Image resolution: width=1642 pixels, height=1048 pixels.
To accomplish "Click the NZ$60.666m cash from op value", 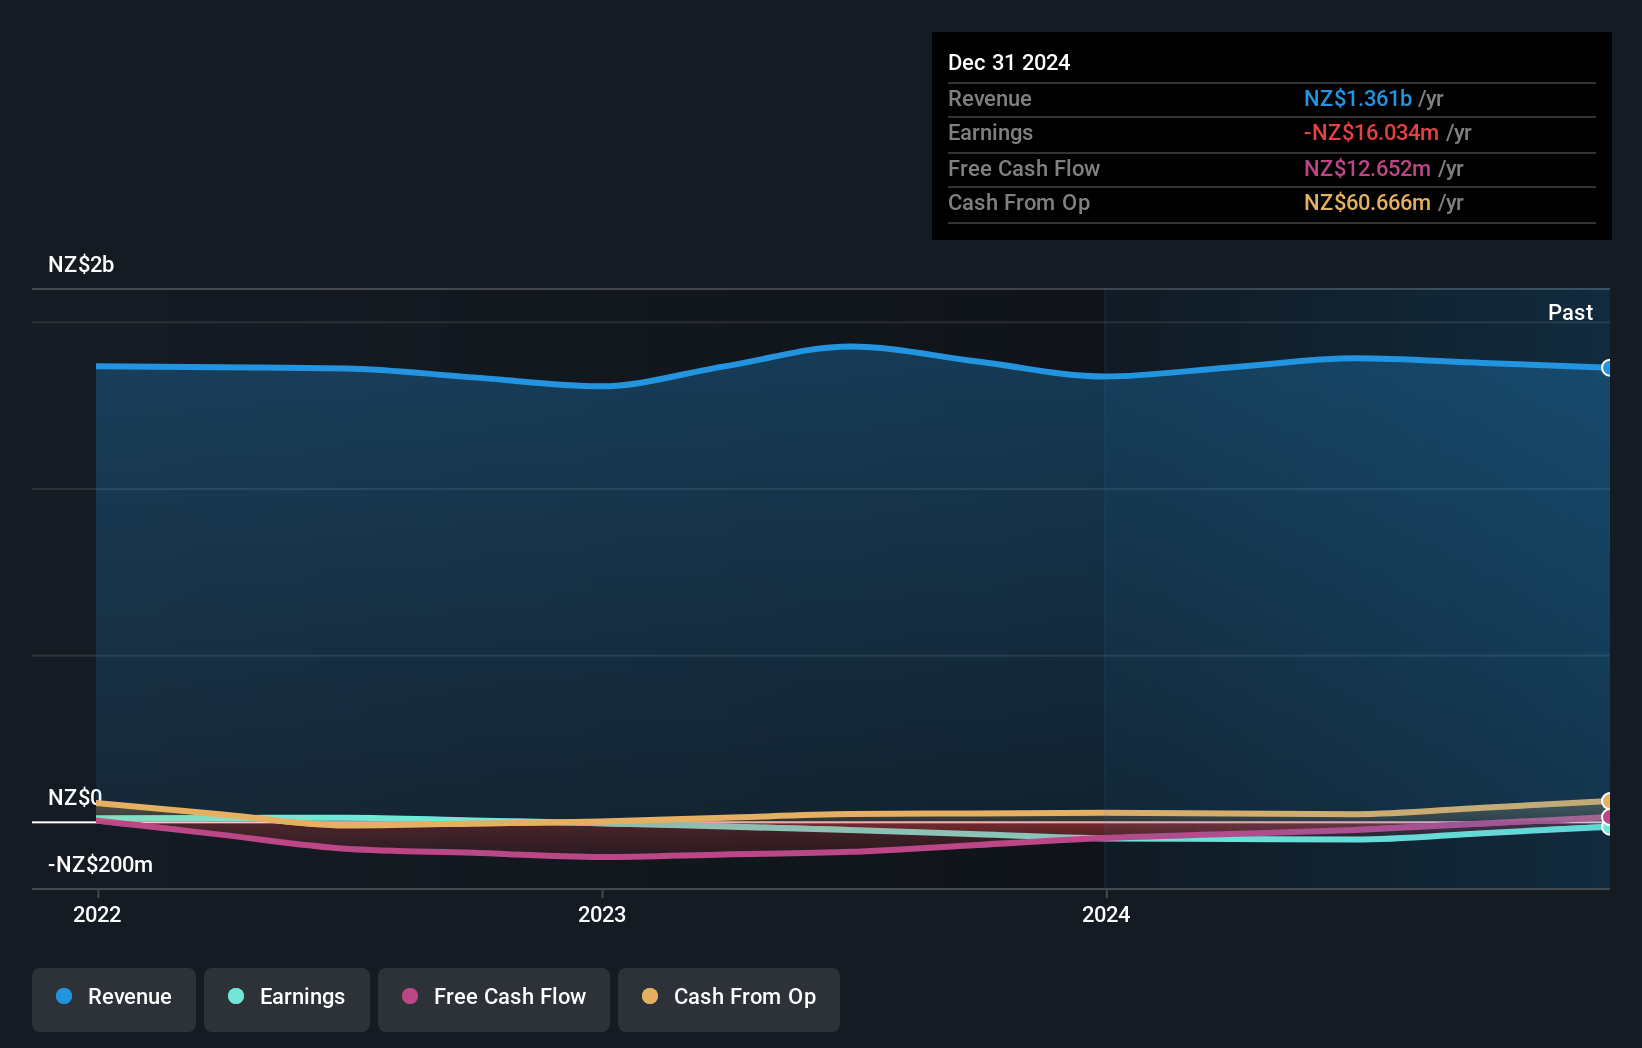I will (1367, 202).
